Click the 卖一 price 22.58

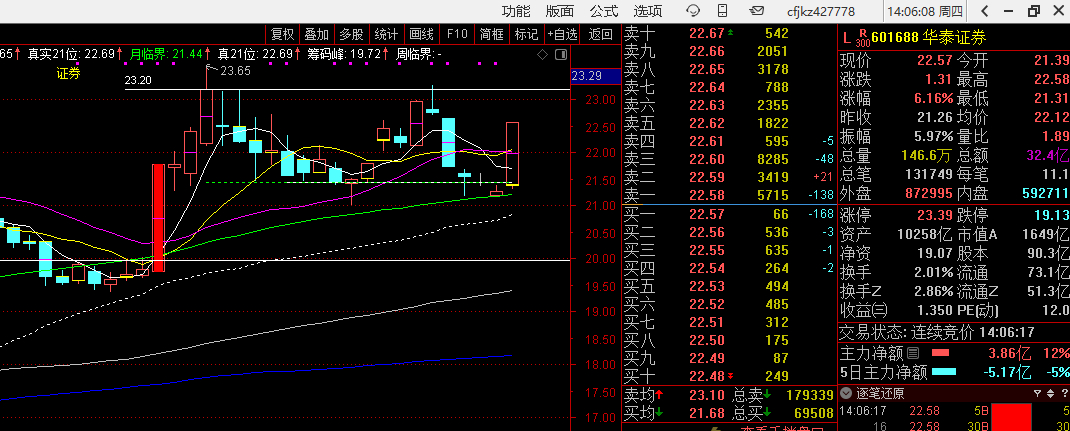(706, 196)
